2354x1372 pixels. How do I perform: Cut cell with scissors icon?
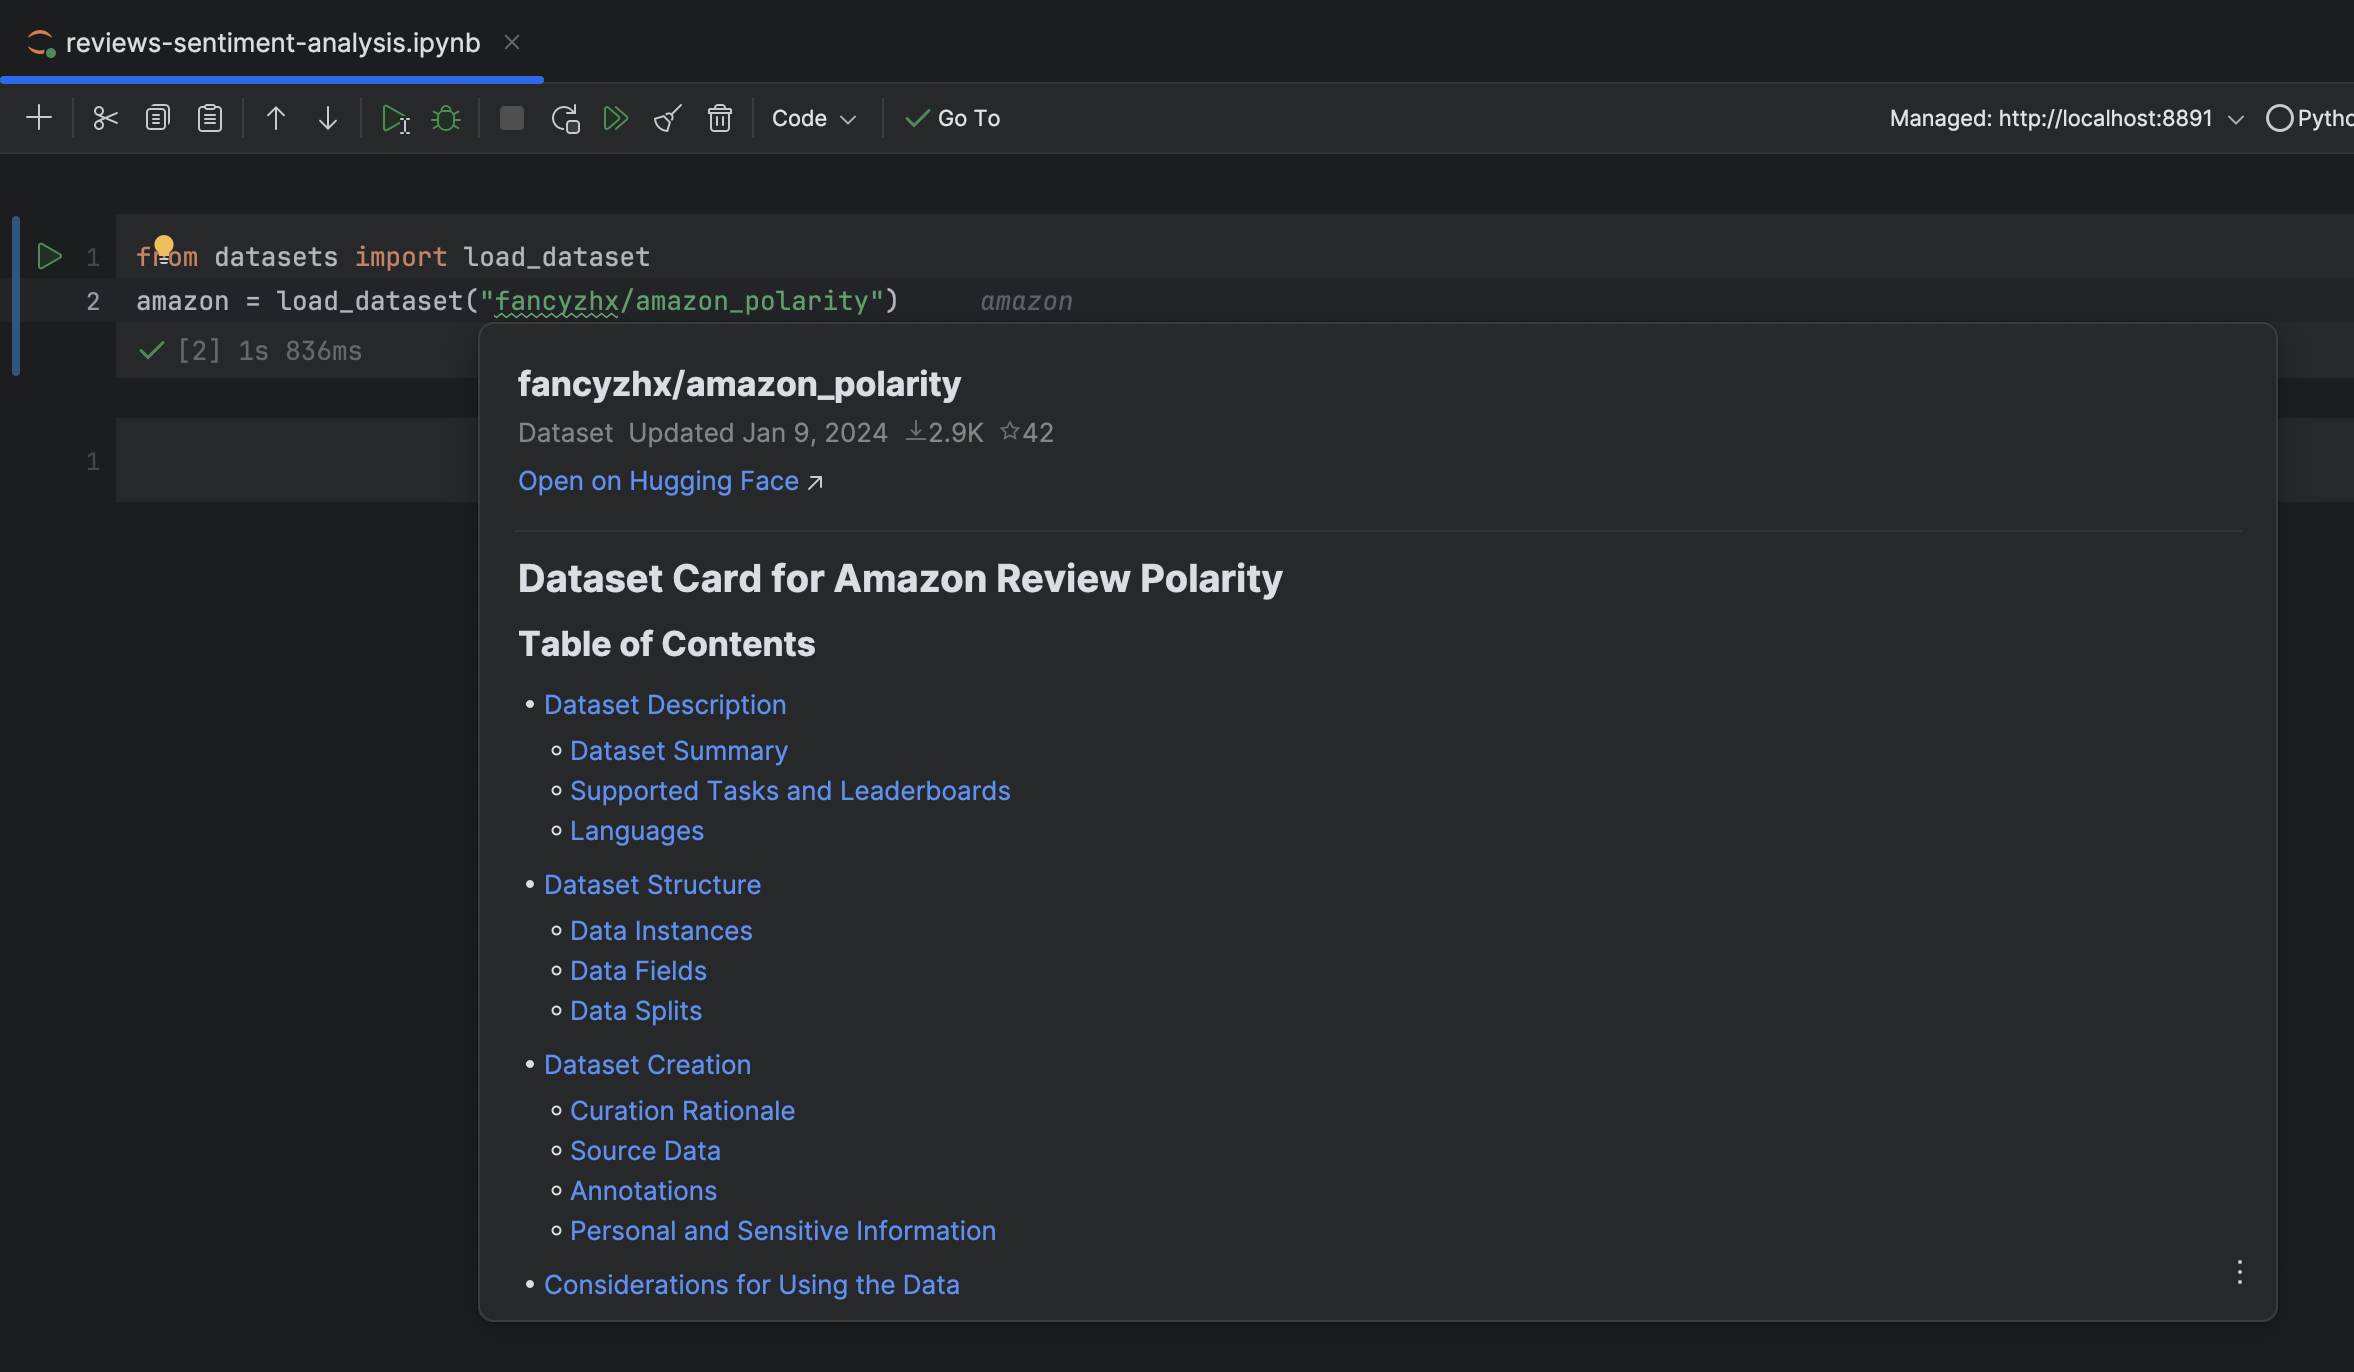tap(105, 118)
